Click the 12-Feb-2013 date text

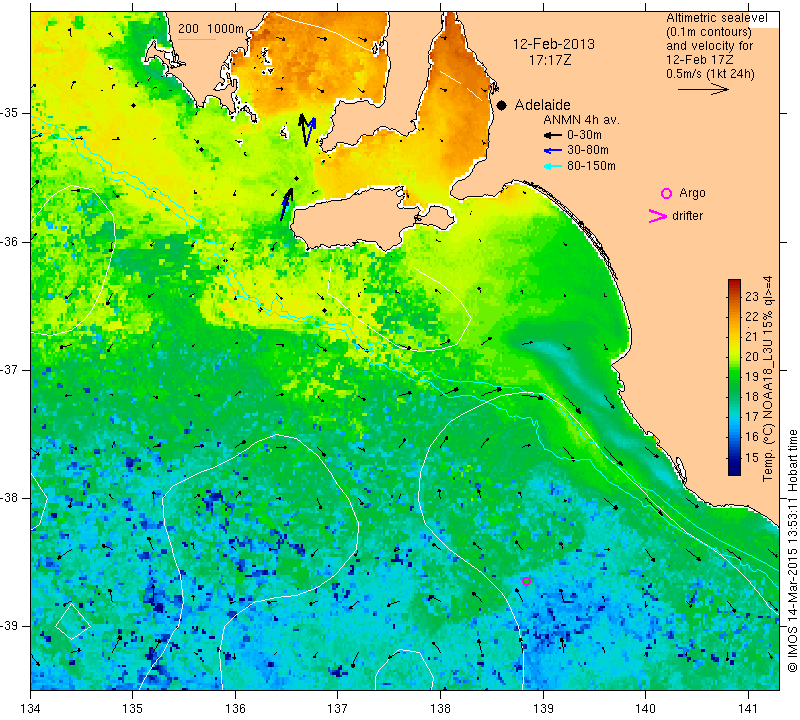coord(554,44)
